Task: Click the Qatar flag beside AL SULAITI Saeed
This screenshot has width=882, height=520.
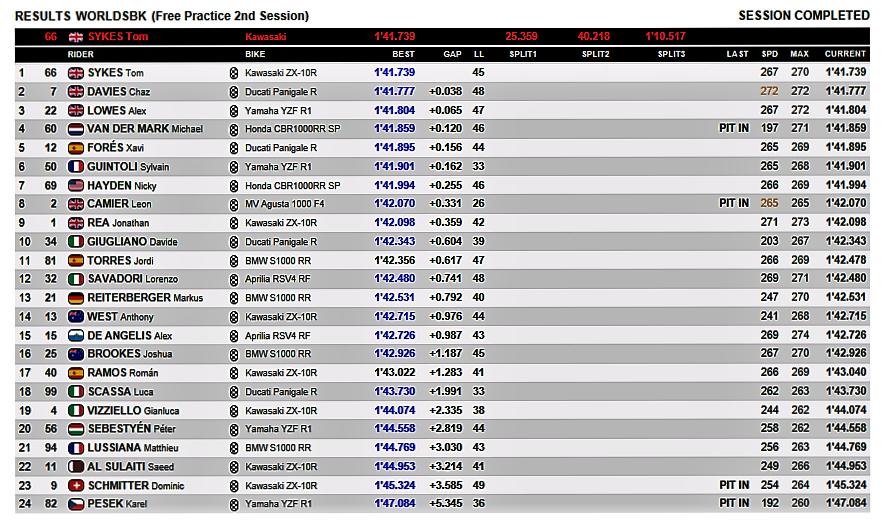Action: (x=75, y=467)
